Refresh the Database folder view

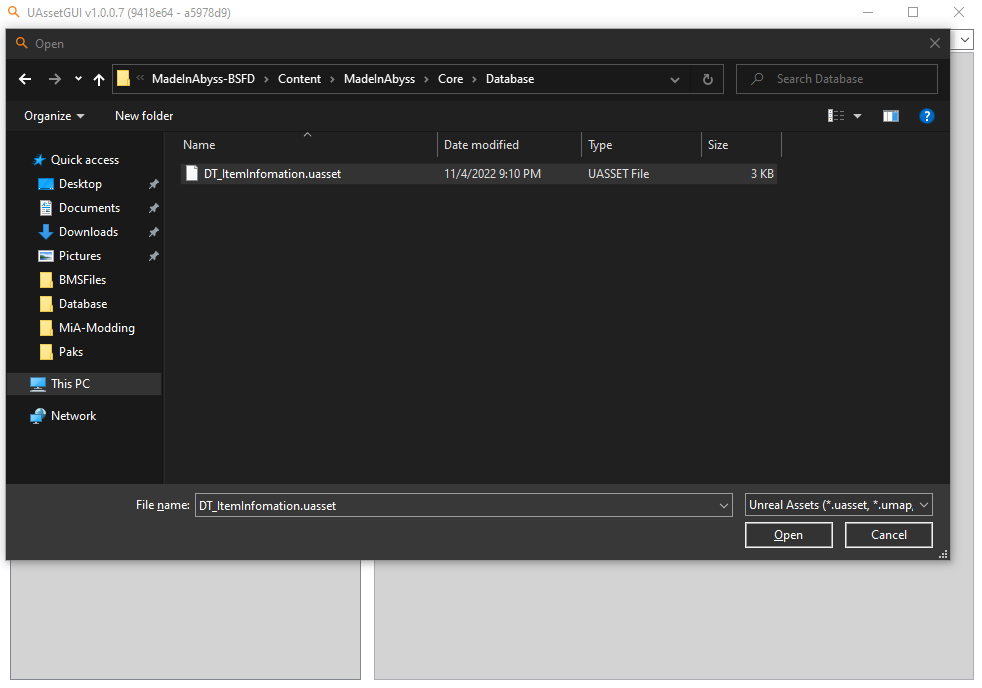(708, 78)
